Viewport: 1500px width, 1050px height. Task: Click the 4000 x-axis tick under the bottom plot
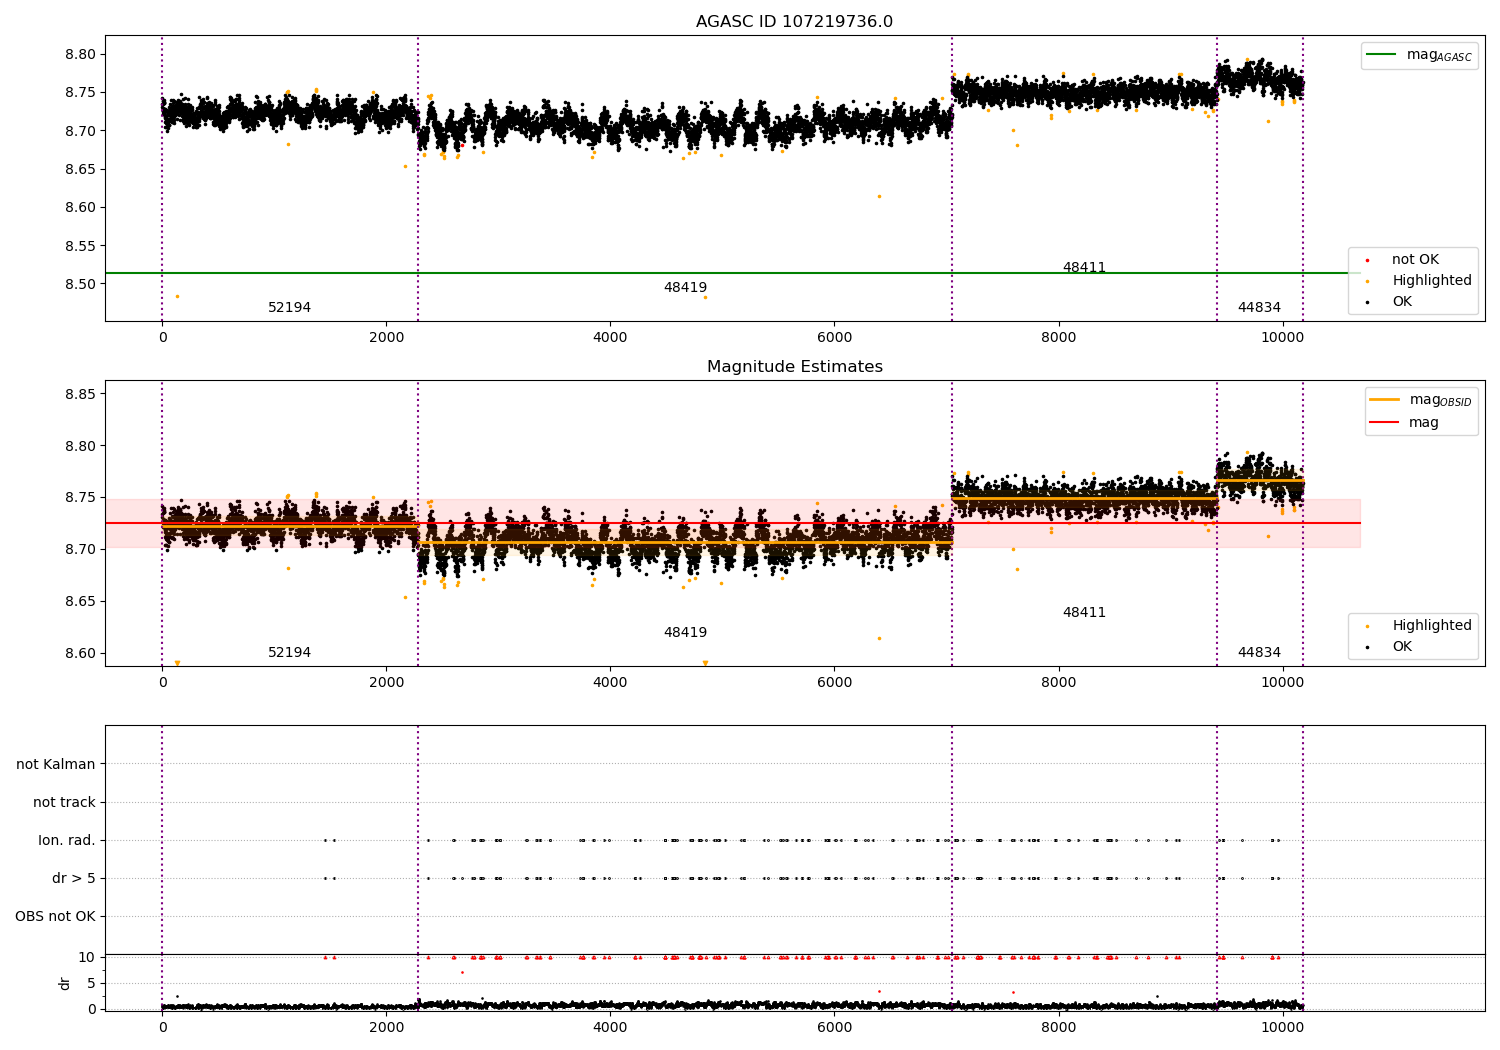click(x=610, y=1028)
